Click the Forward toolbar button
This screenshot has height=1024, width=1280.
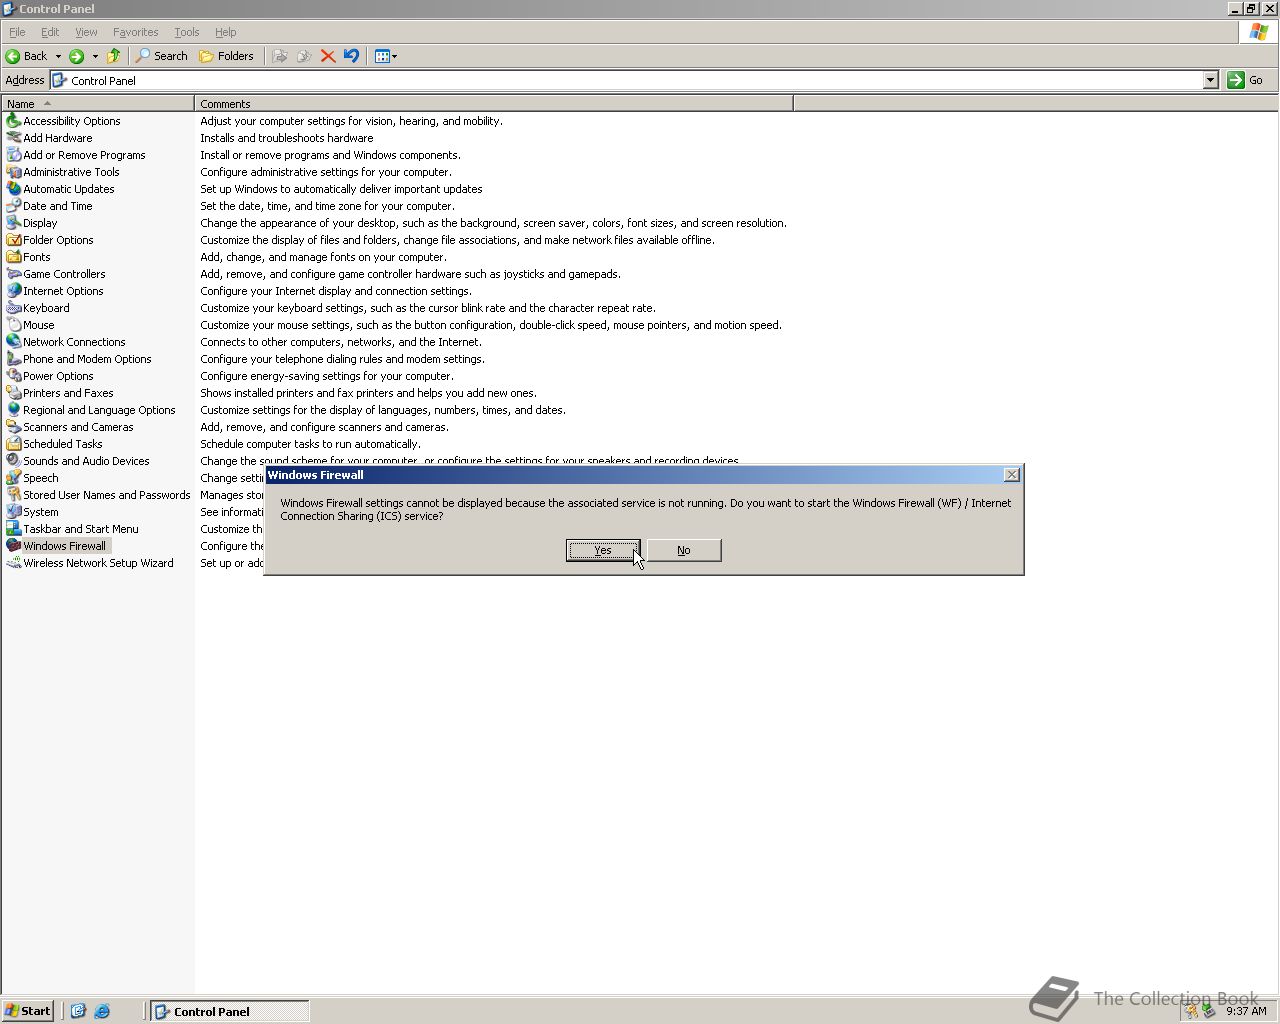76,56
